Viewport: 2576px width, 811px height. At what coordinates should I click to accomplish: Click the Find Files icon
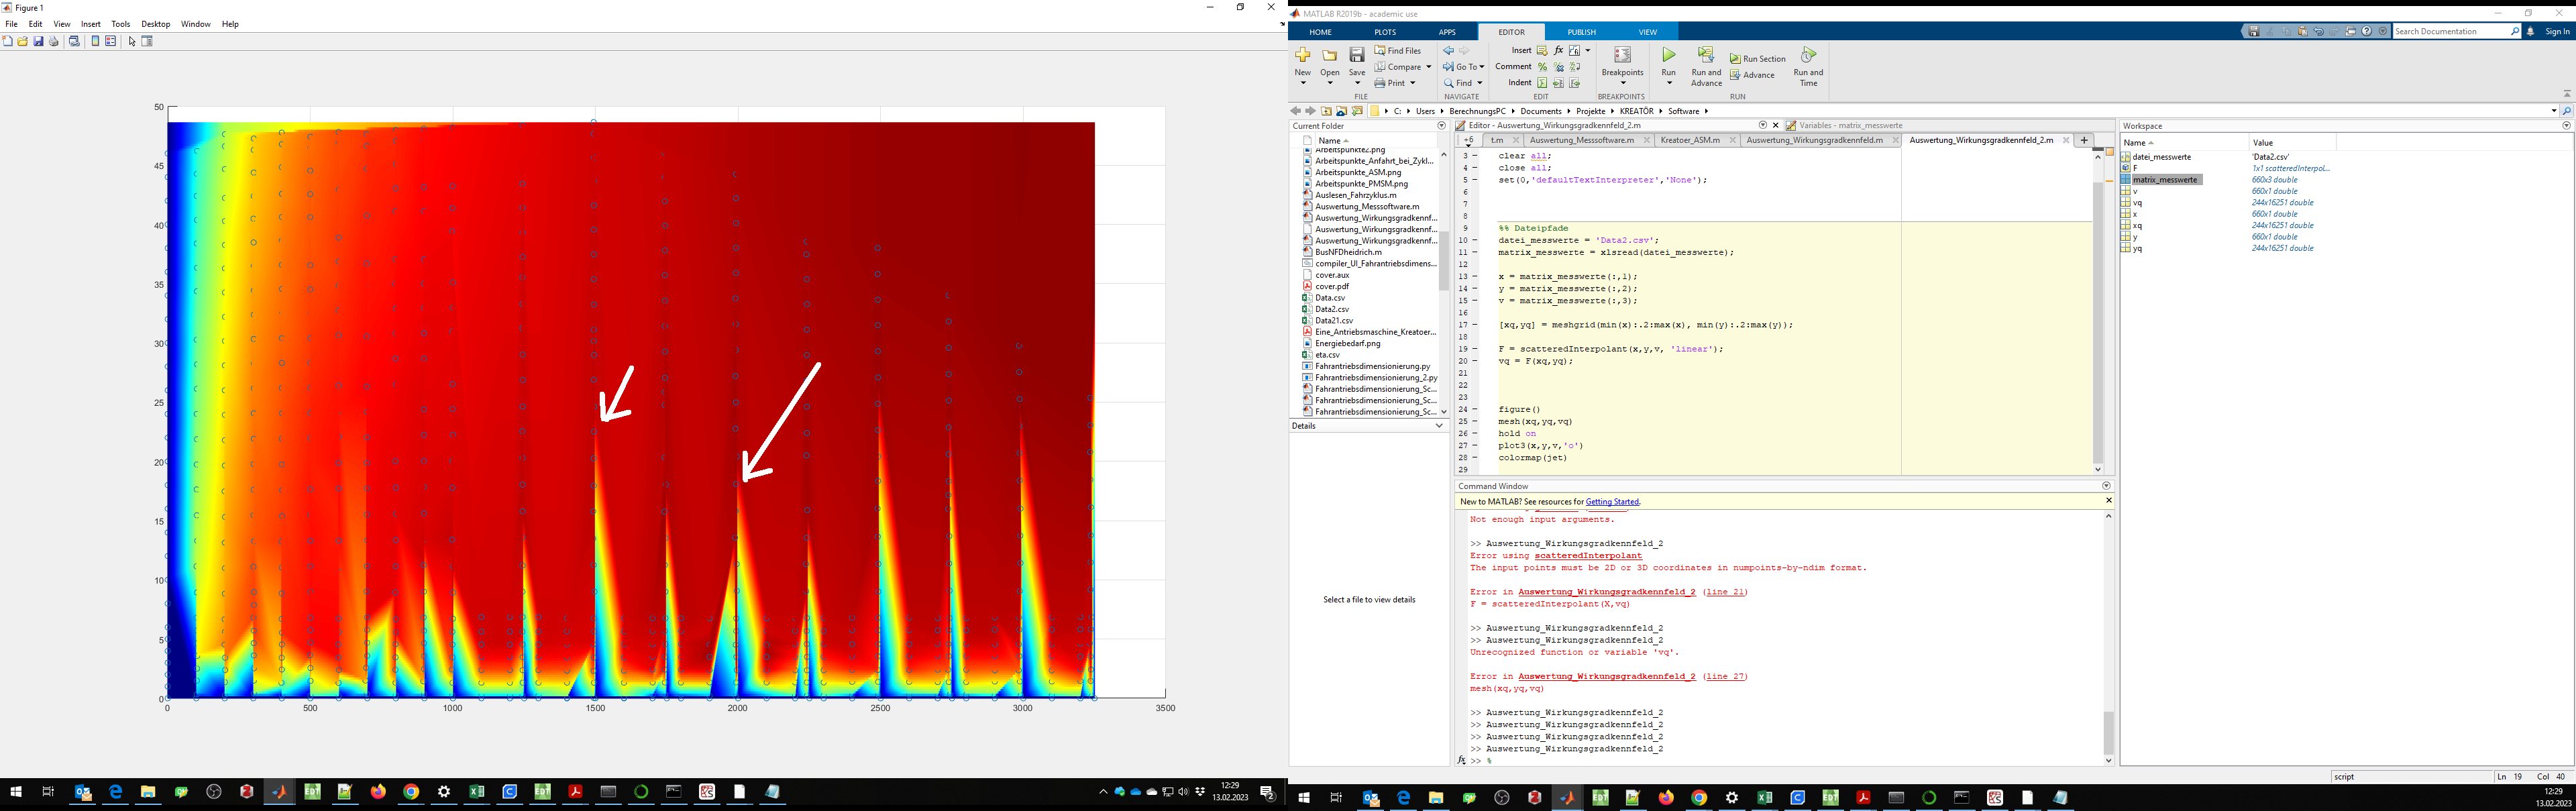1380,51
